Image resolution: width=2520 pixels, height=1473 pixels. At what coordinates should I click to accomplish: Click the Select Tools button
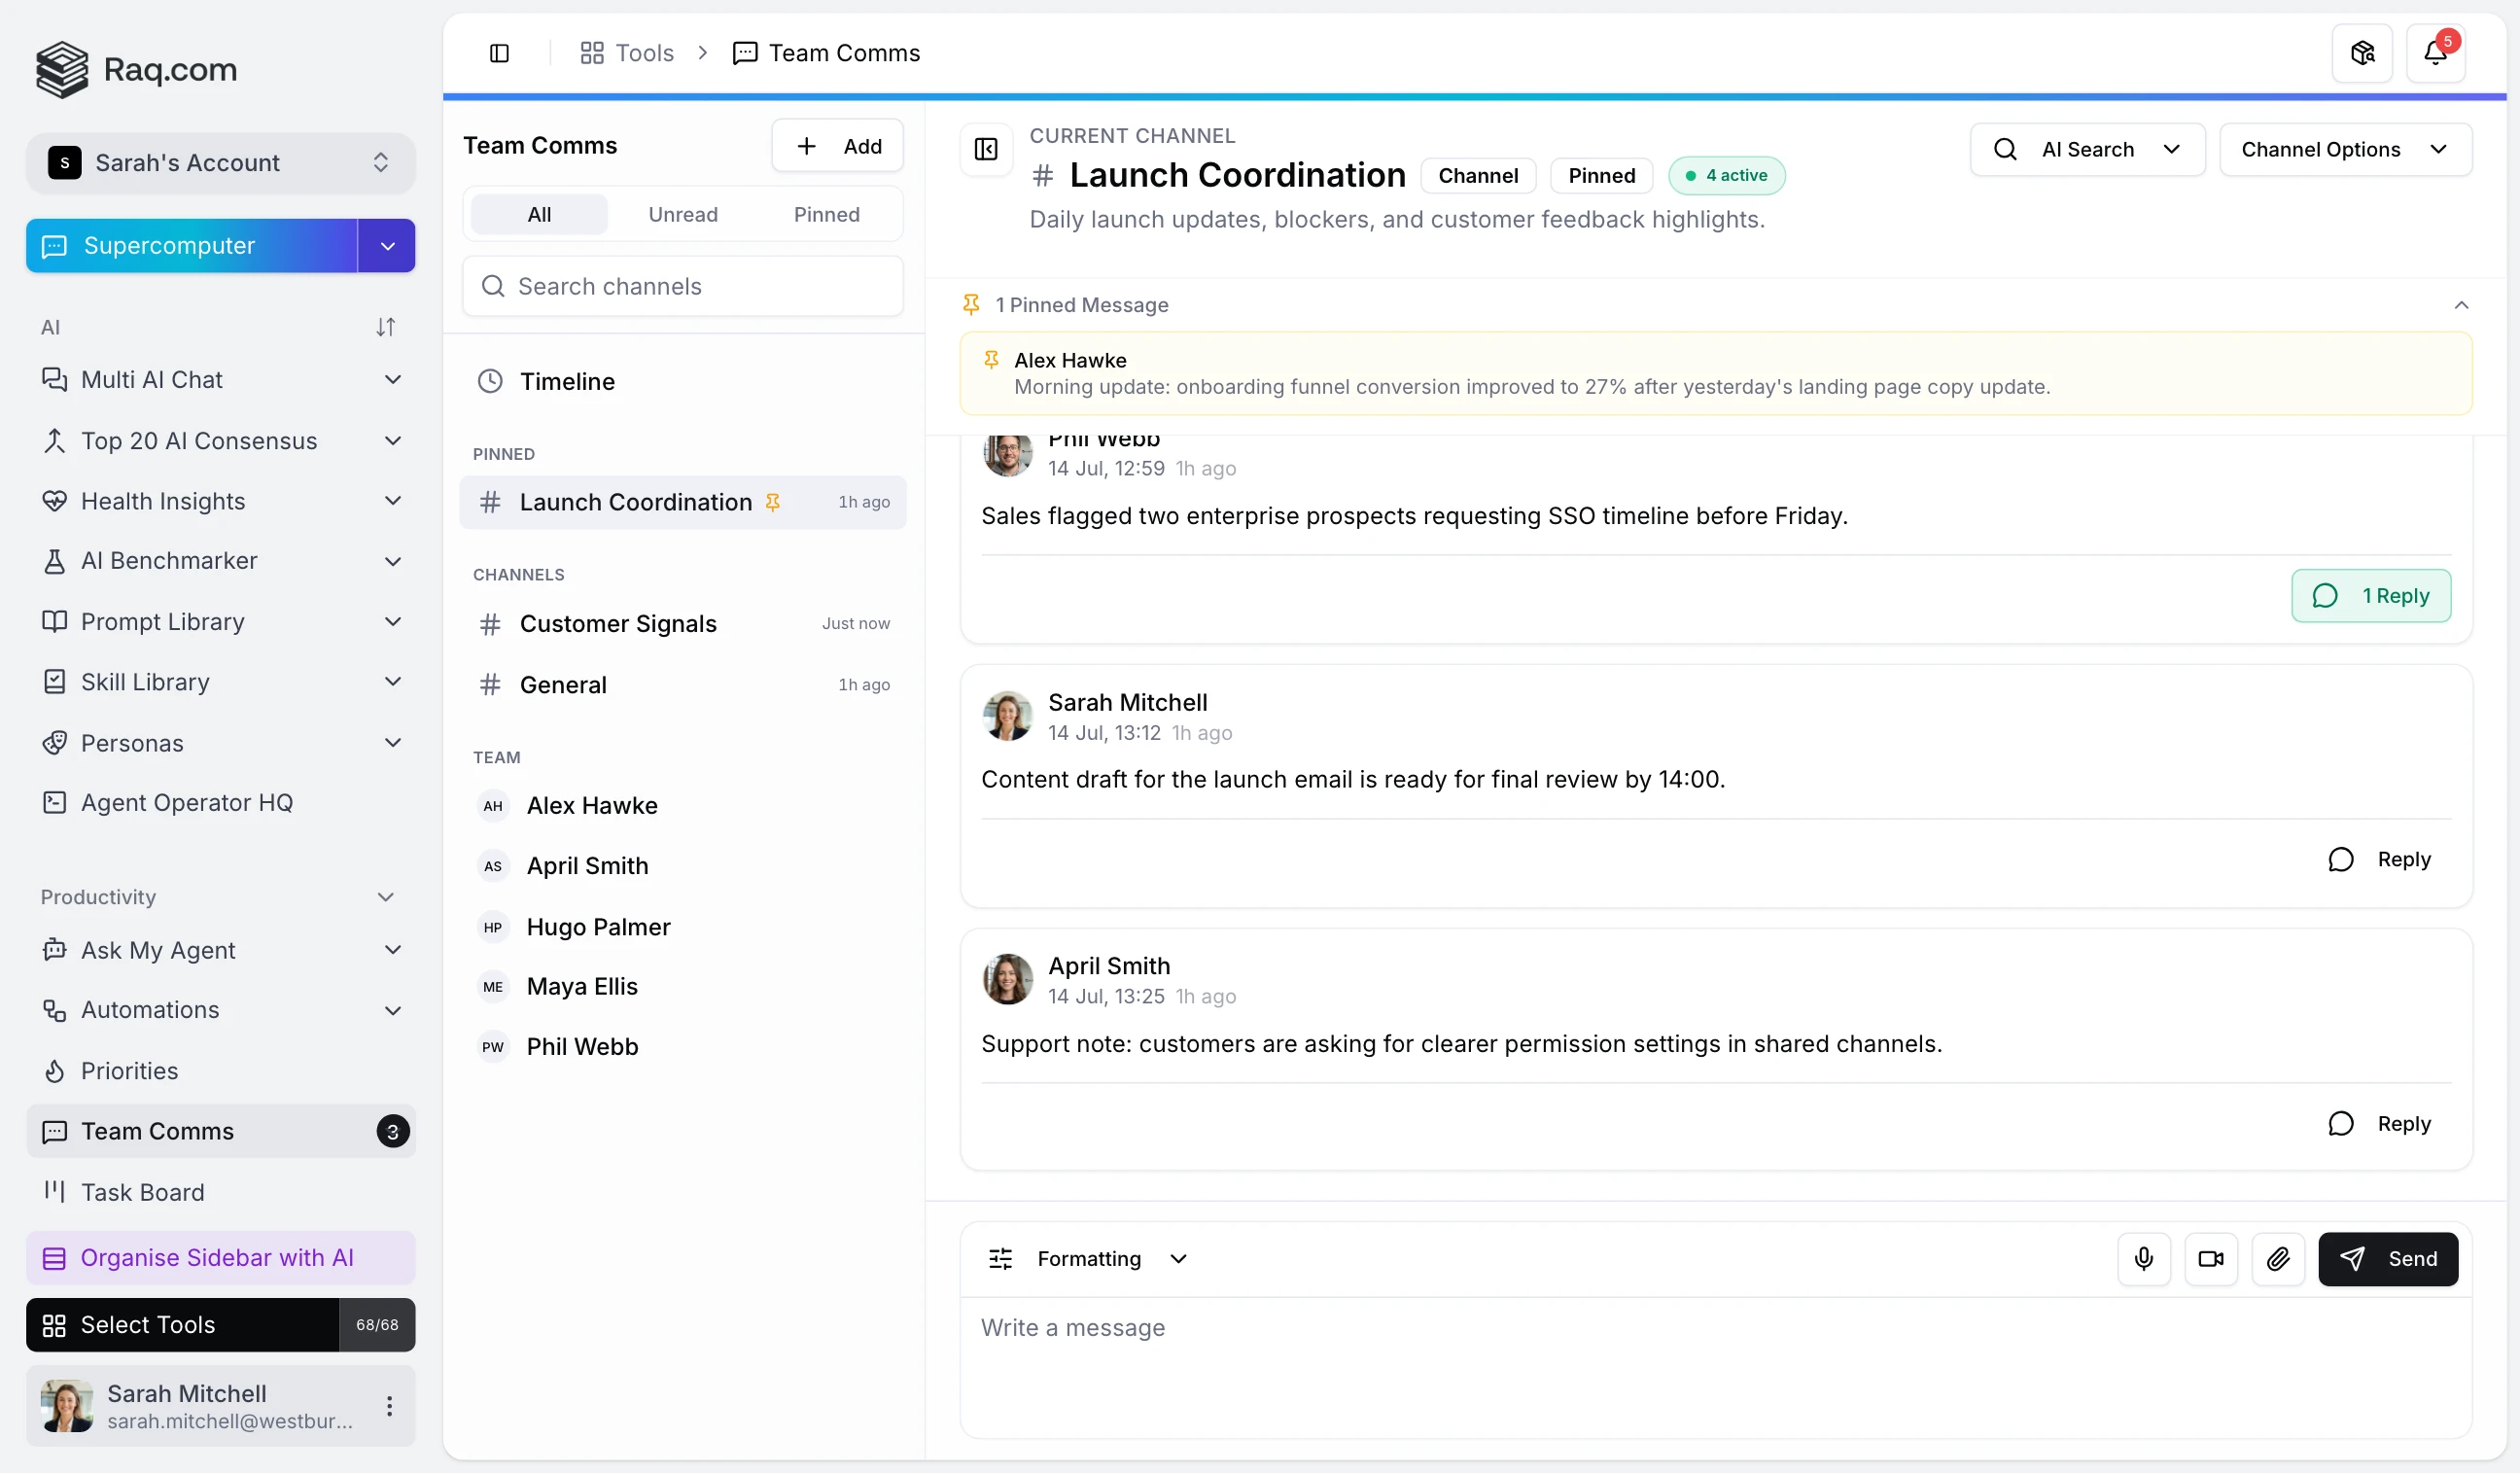tap(182, 1324)
